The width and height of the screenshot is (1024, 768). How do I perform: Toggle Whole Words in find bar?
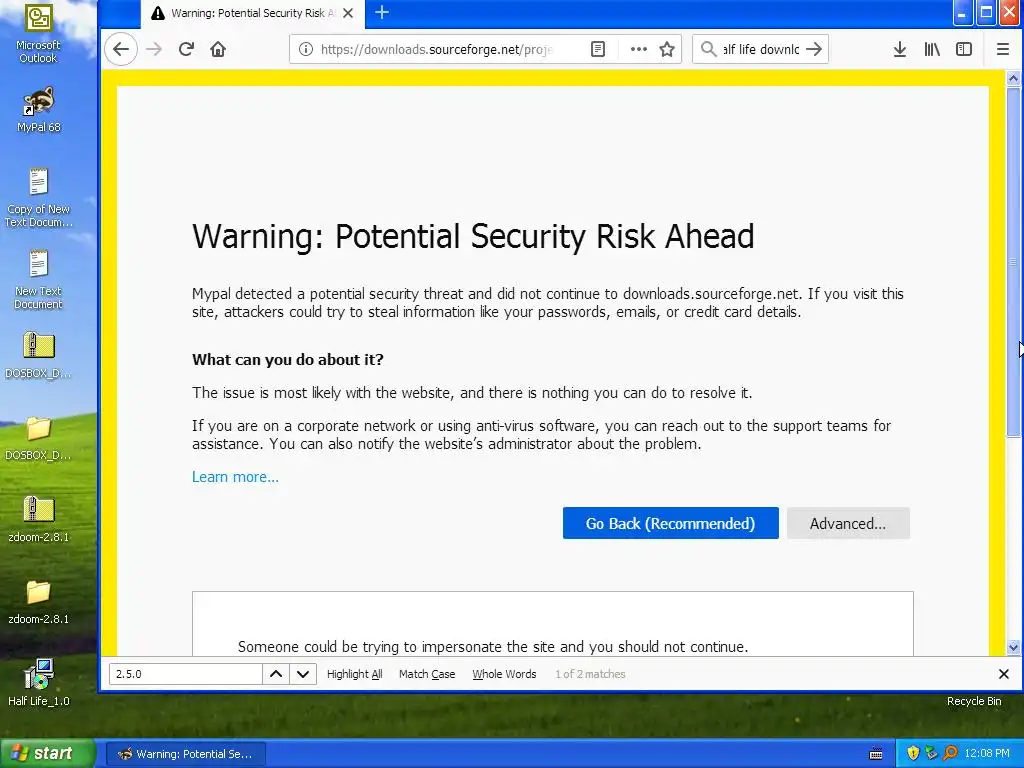point(504,674)
